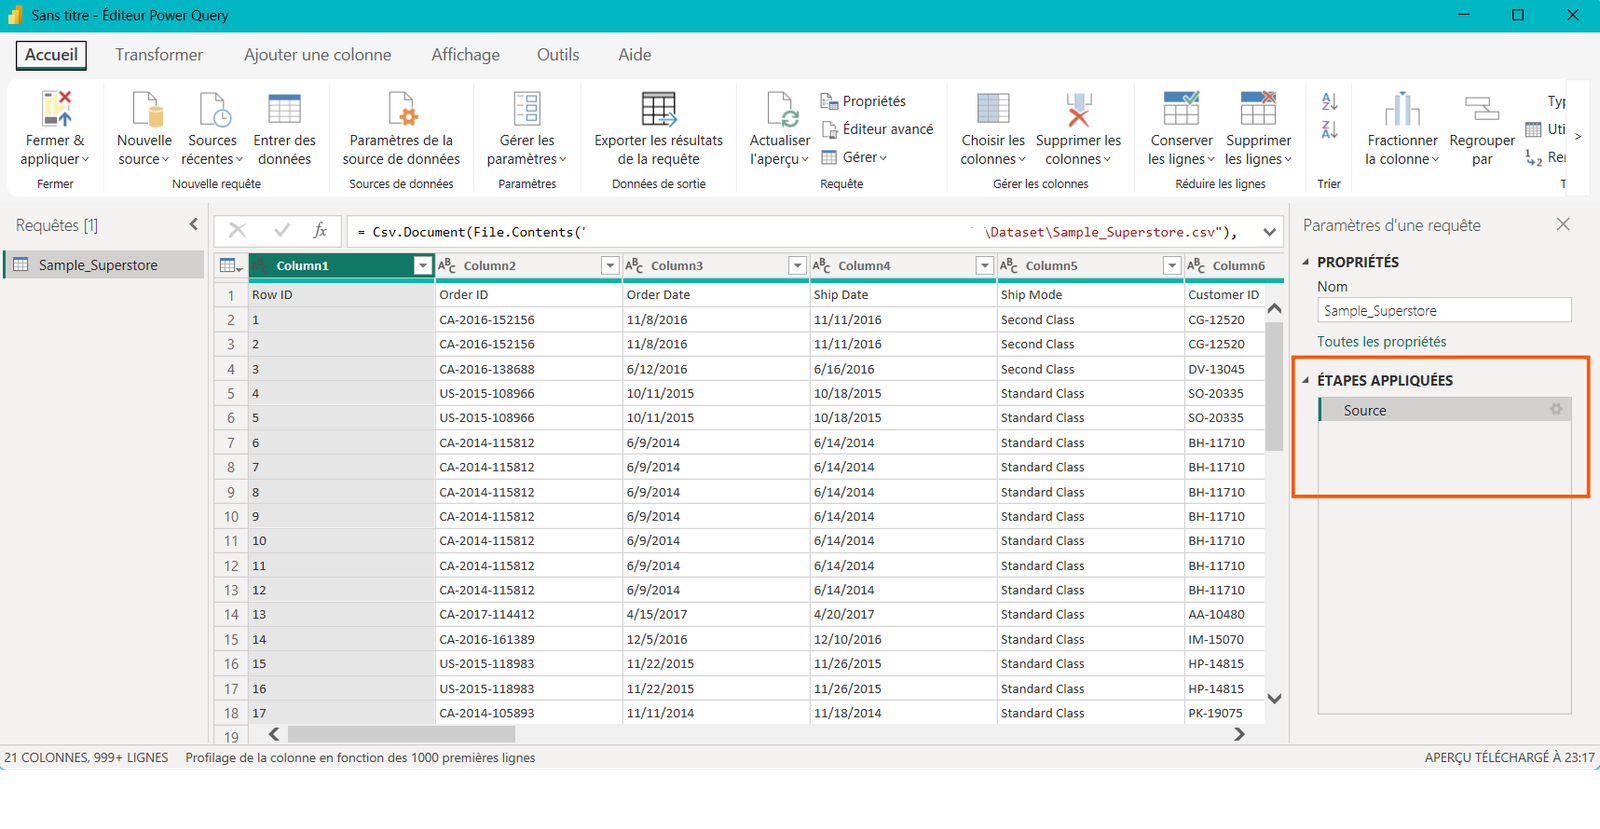The width and height of the screenshot is (1600, 829).
Task: Click the vertical scrollbar thumb
Action: coord(1274,385)
